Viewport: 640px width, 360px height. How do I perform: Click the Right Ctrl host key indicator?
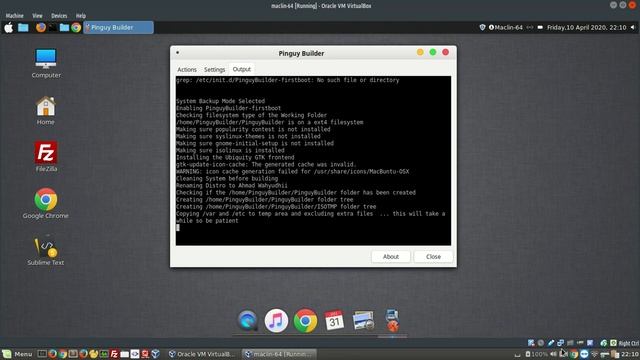coord(629,343)
